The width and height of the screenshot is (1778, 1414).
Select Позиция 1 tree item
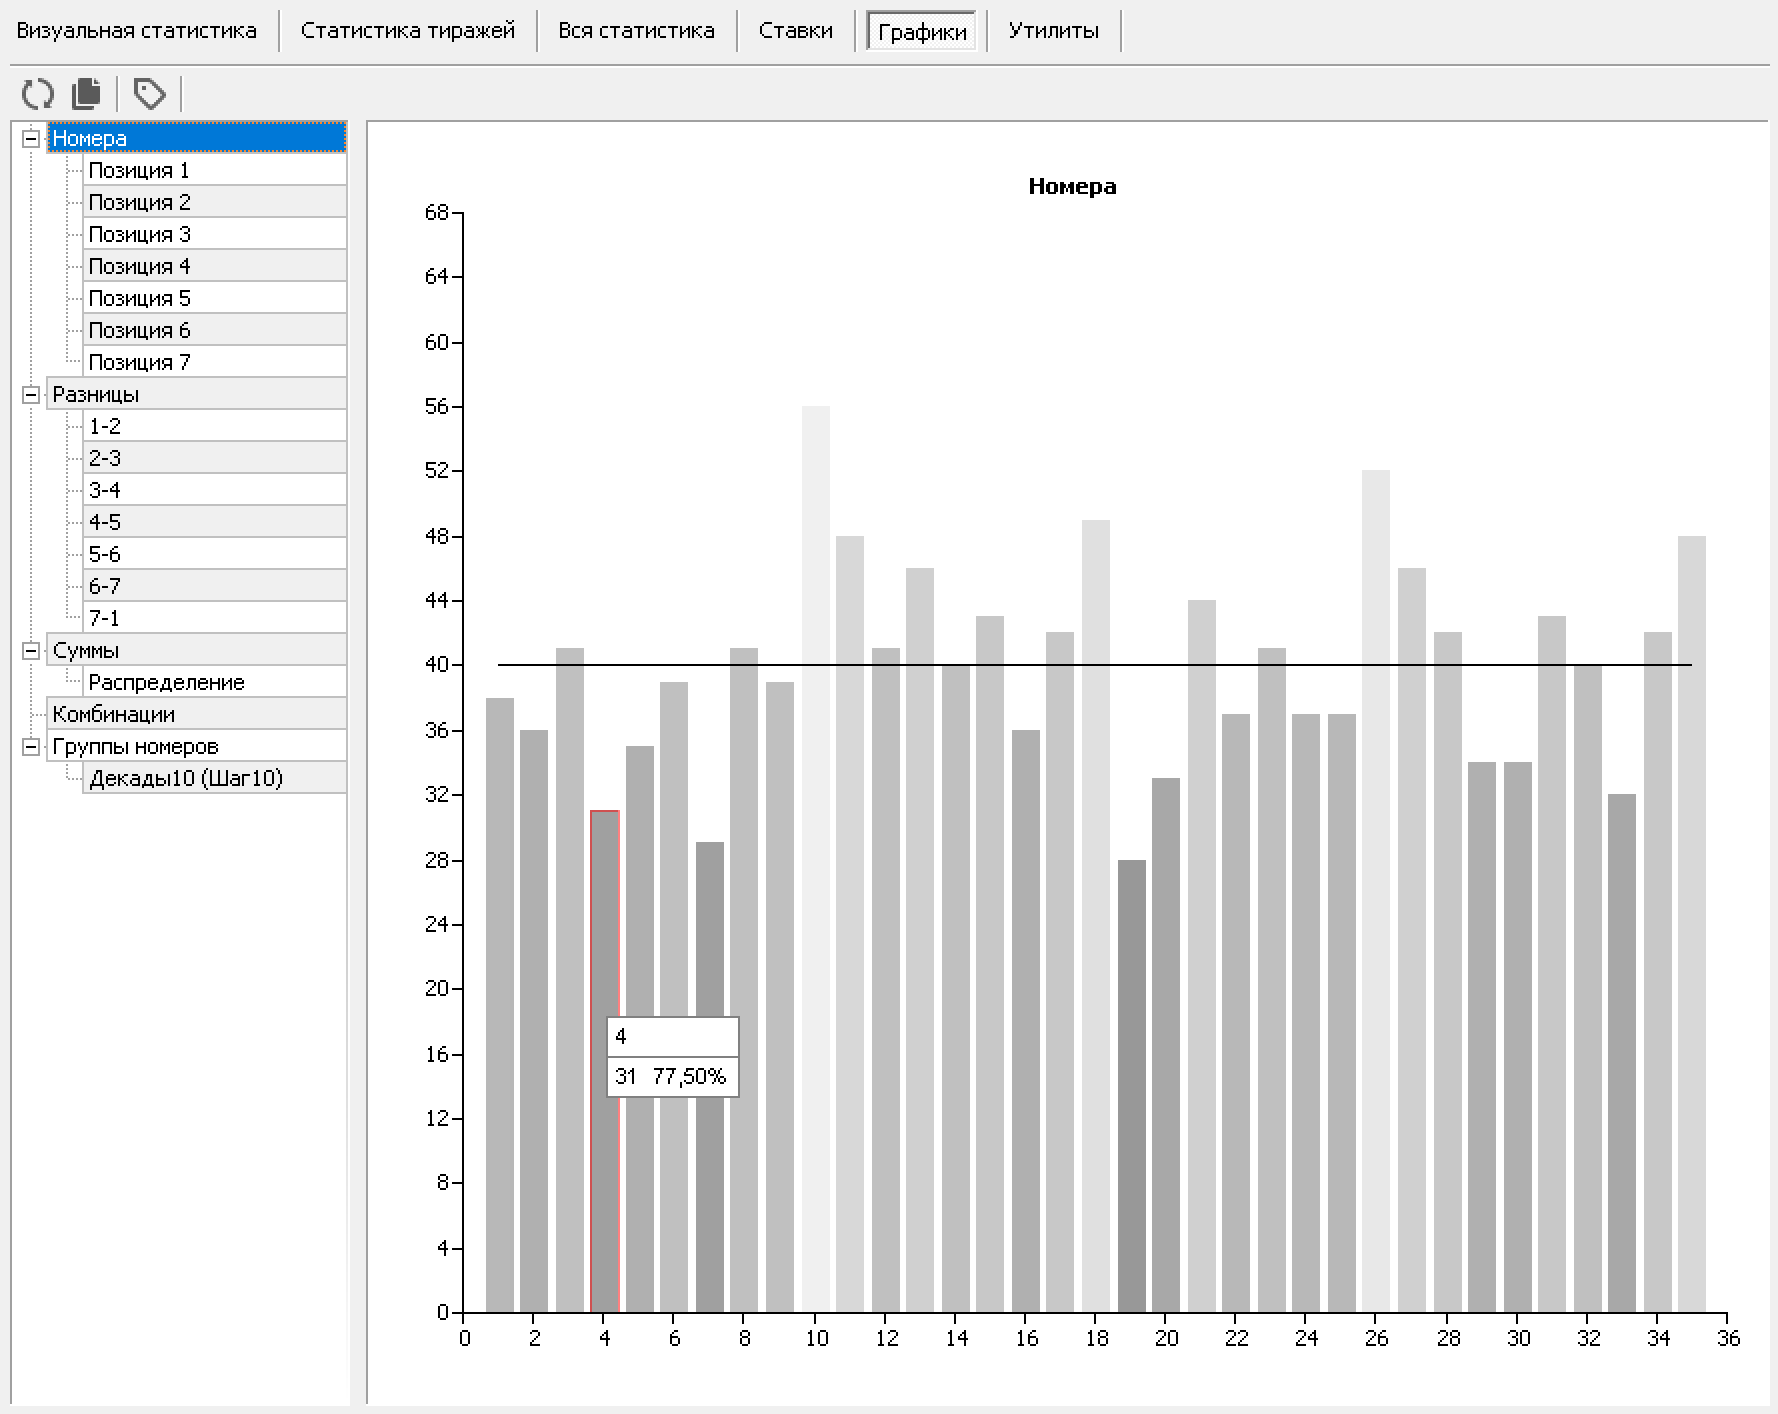(215, 170)
